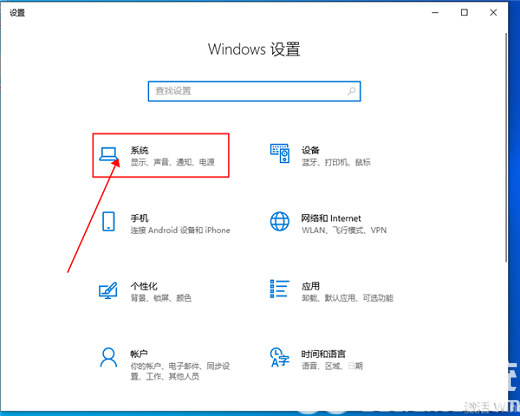The image size is (520, 416).
Task: Click description 显示、声音、通知、电源
Action: coord(172,162)
